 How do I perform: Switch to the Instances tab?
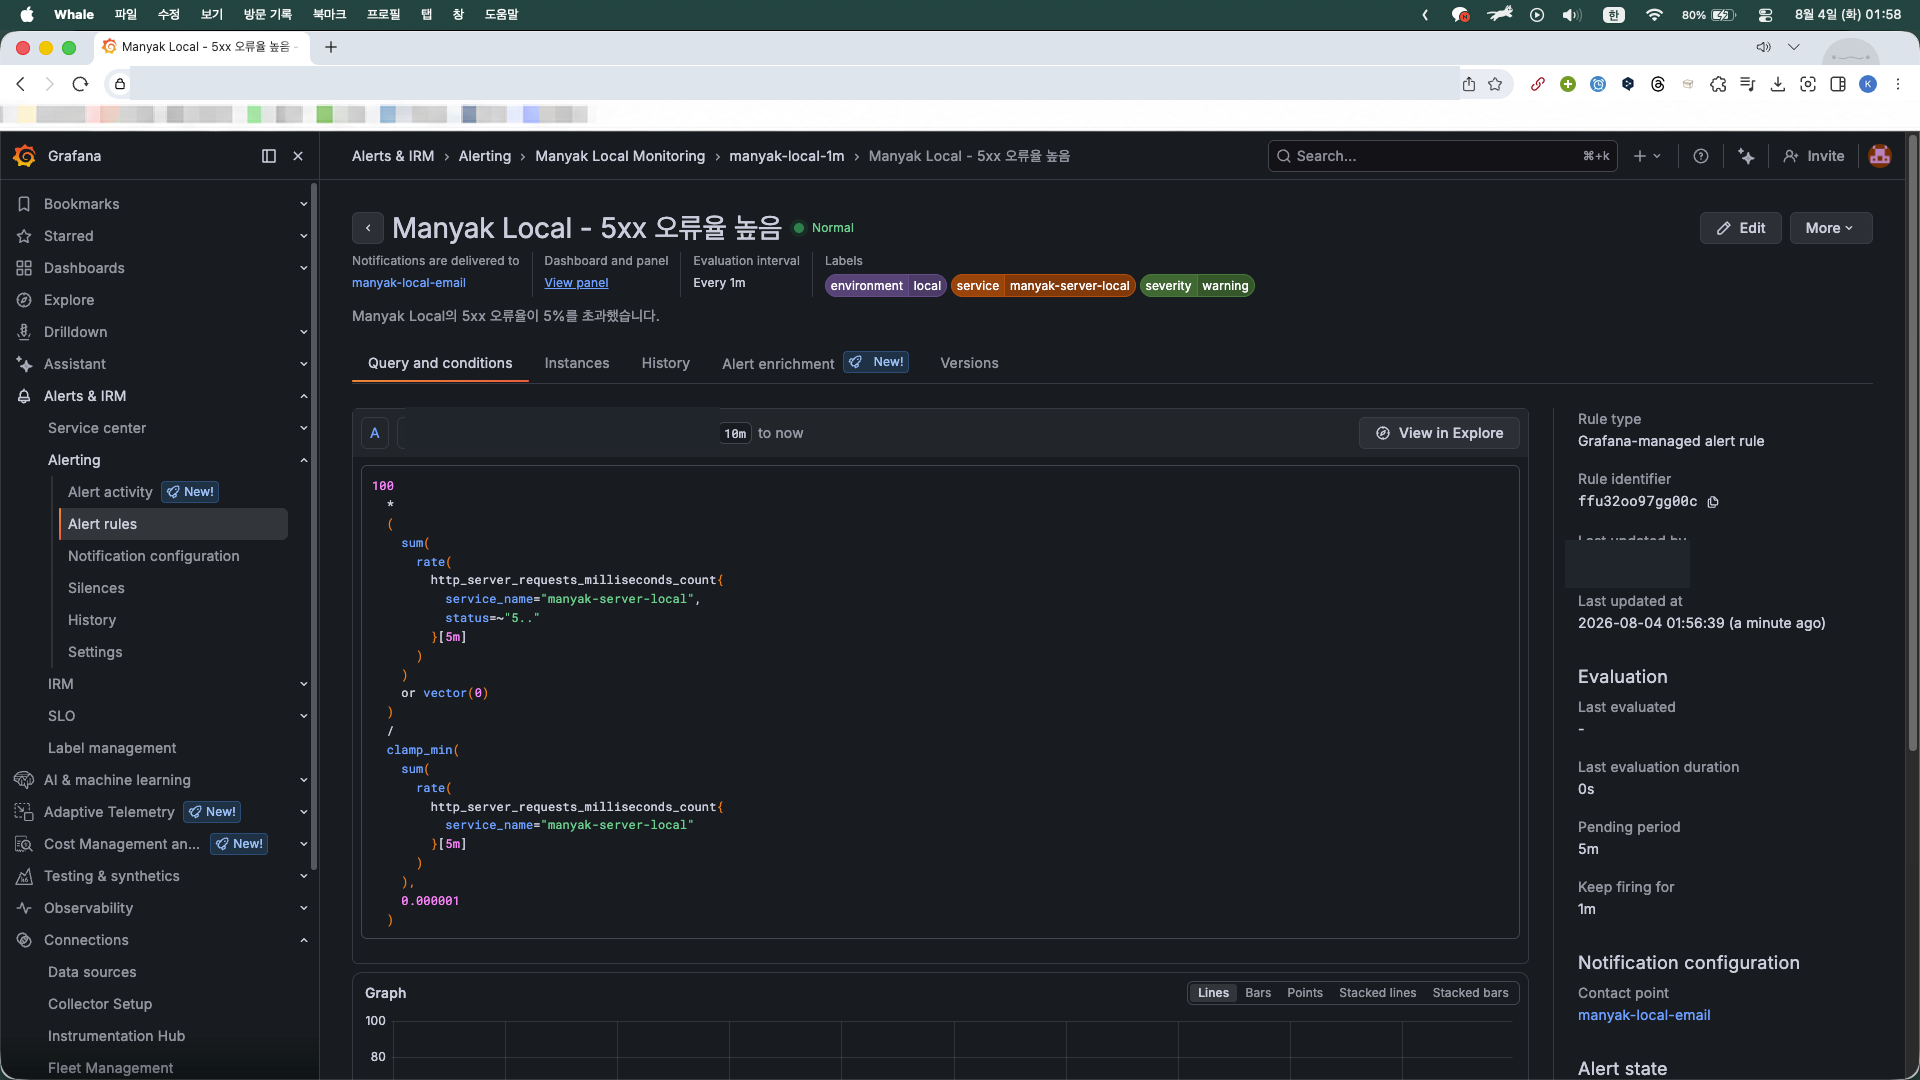point(577,363)
